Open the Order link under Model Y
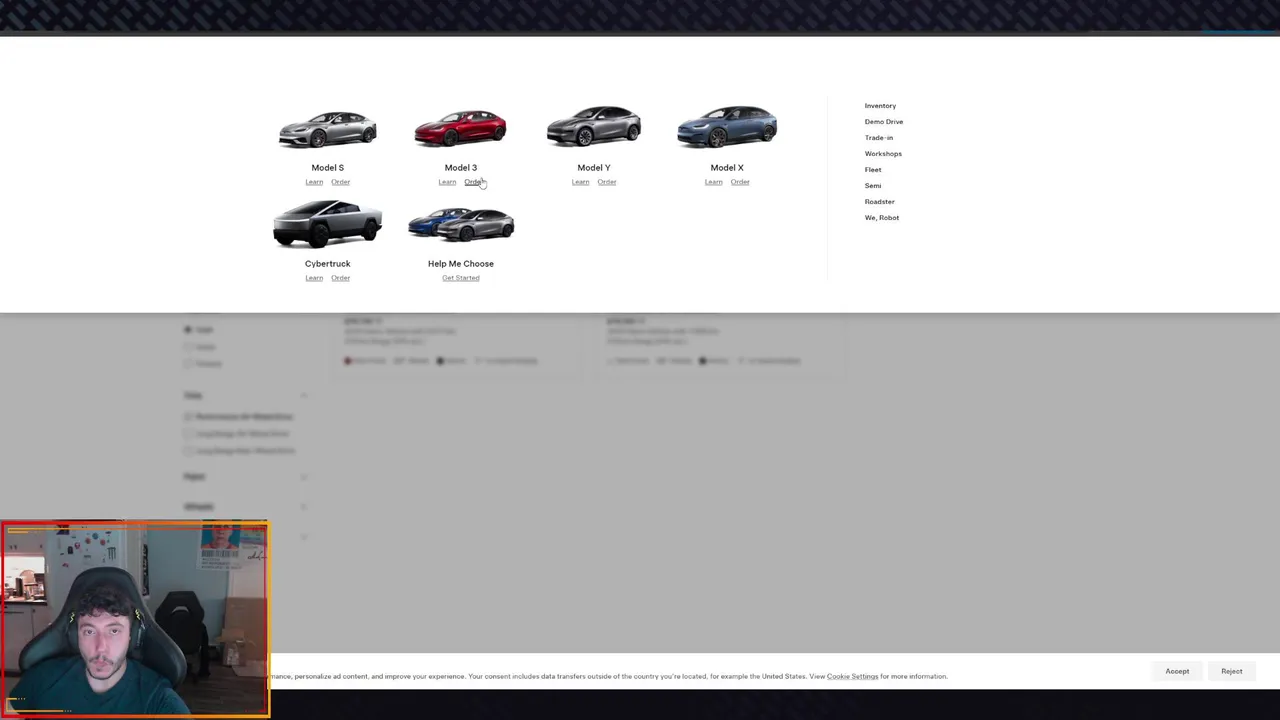 point(607,182)
